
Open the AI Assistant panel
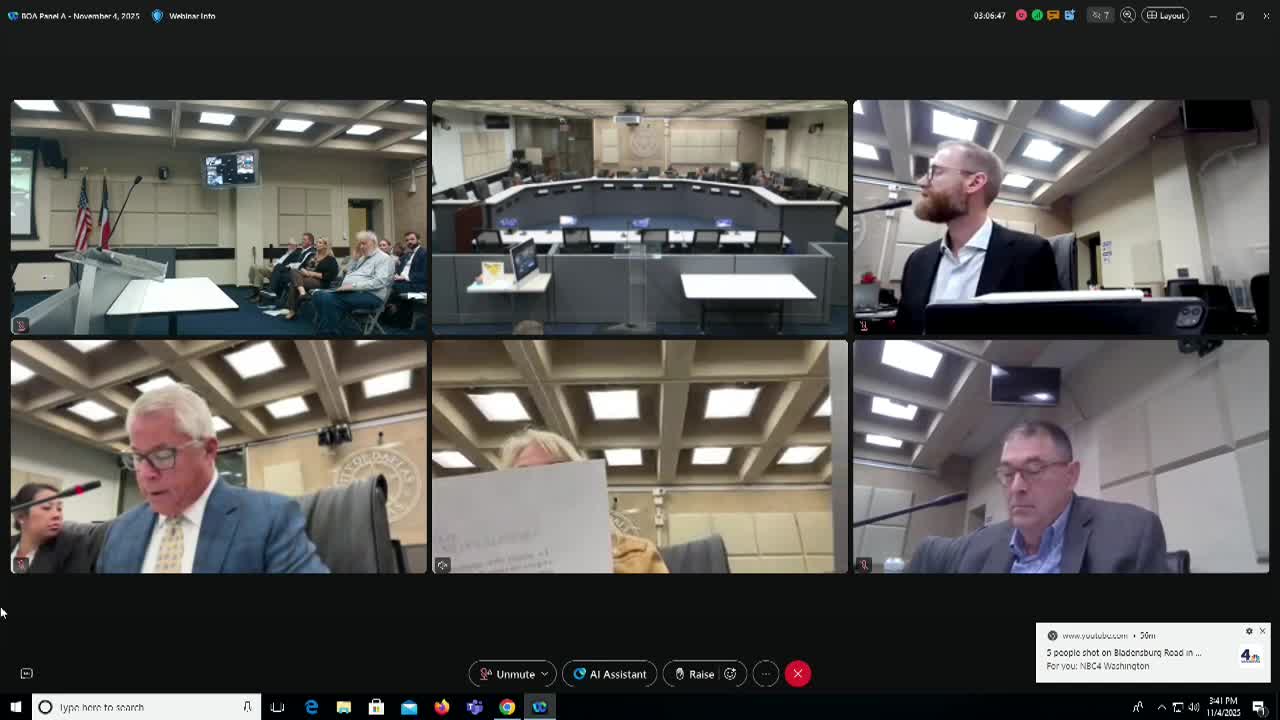click(609, 674)
